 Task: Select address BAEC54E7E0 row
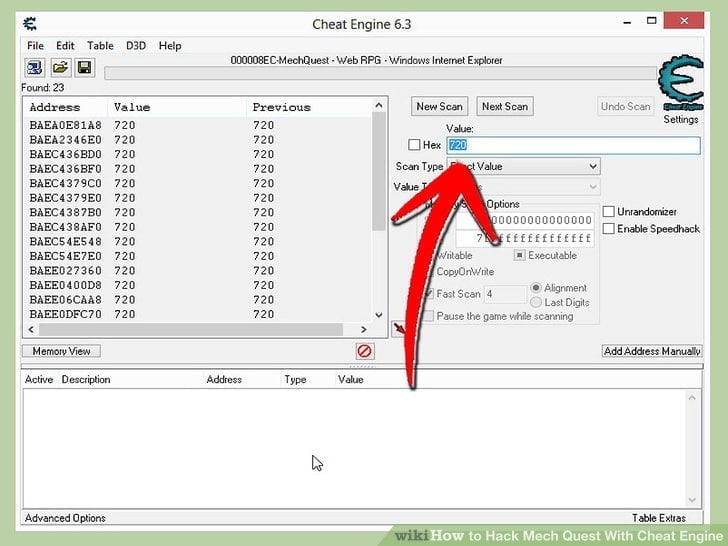(x=198, y=256)
